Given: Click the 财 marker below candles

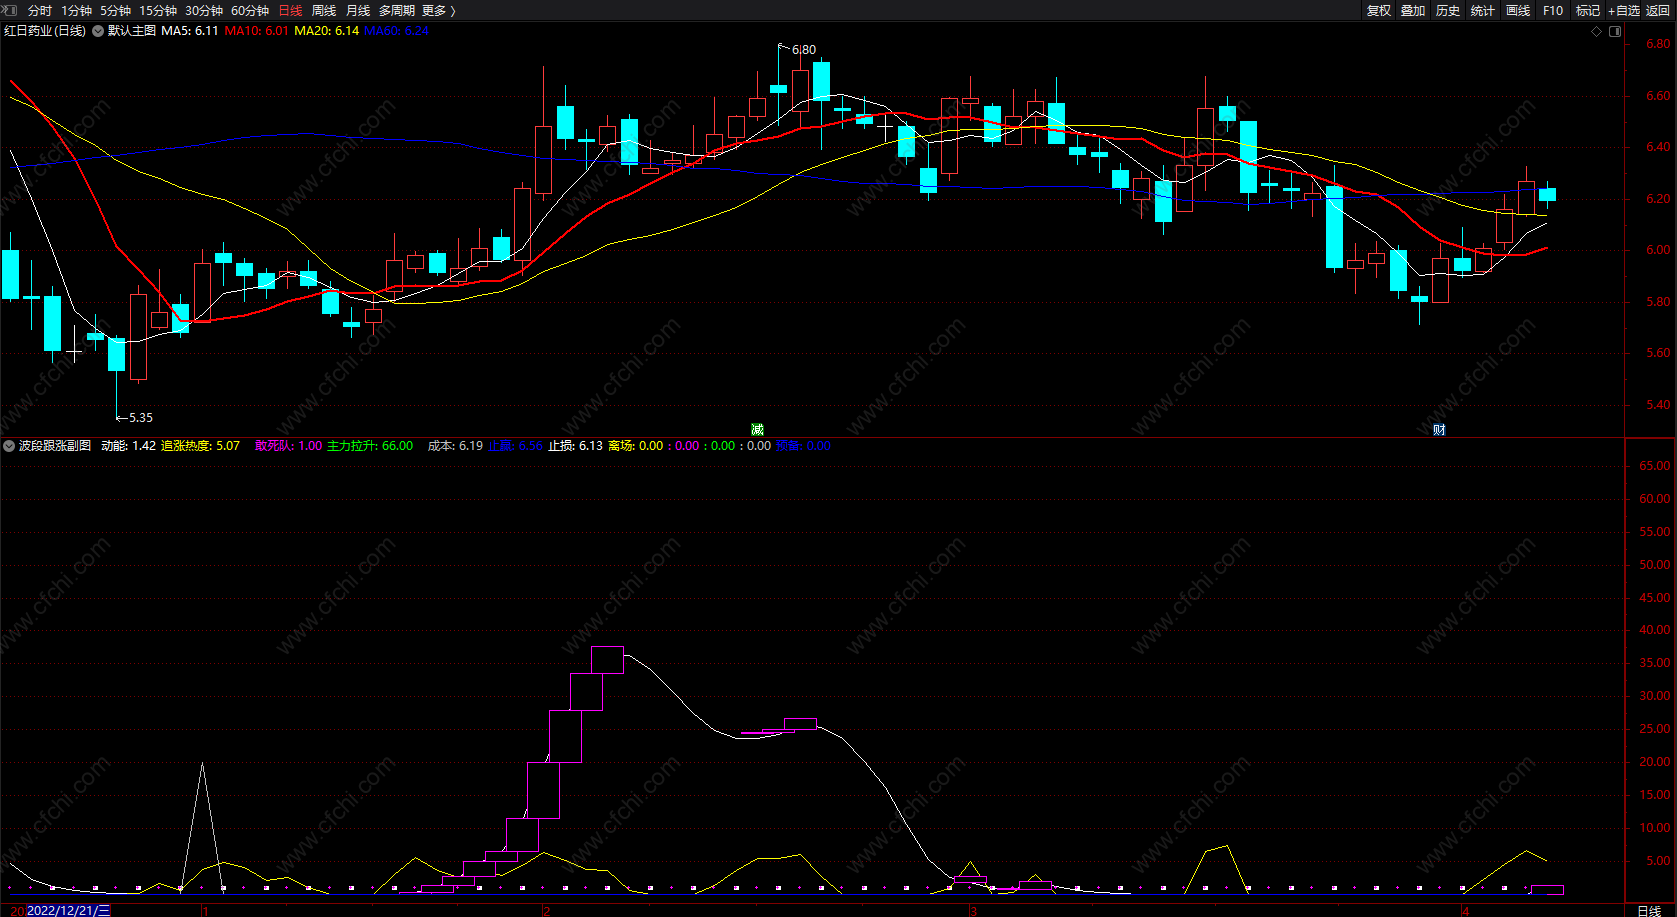Looking at the screenshot, I should tap(1439, 430).
